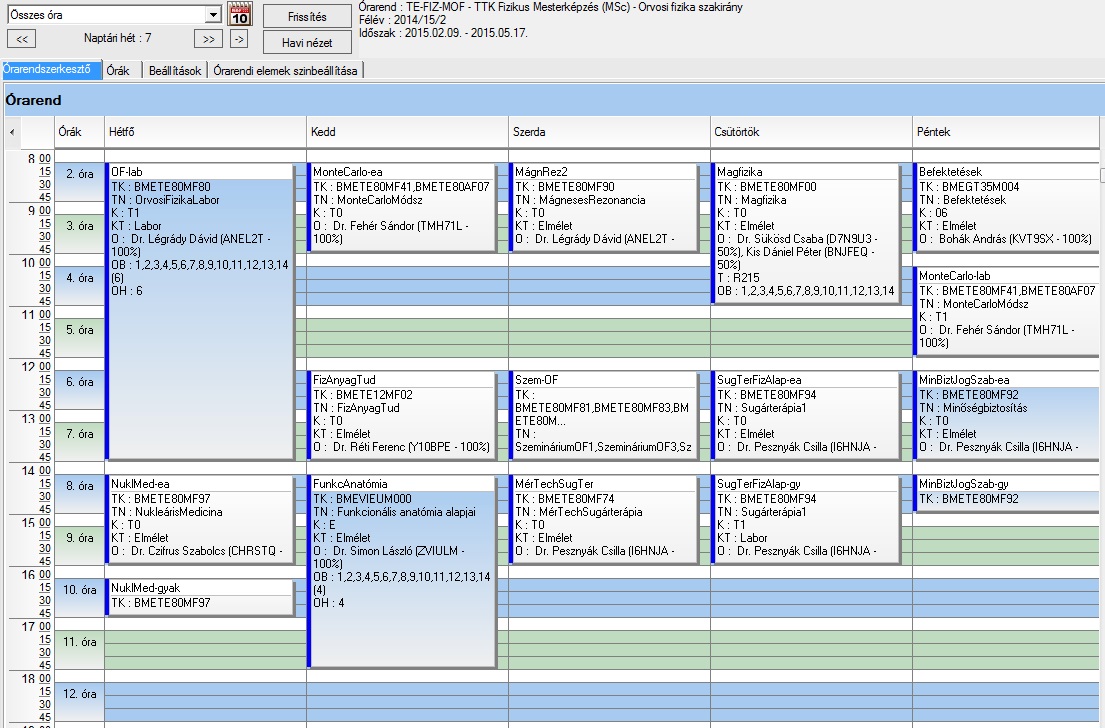Go to next week with >> button
Viewport: 1105px width, 728px height.
(208, 39)
